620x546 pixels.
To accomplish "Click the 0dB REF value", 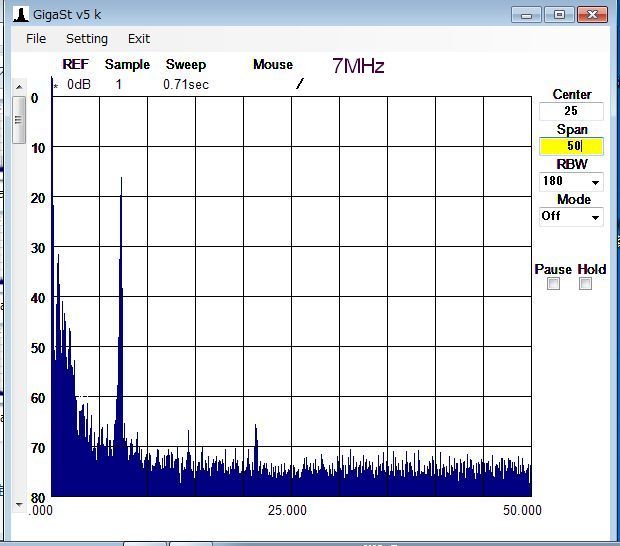I will click(79, 85).
